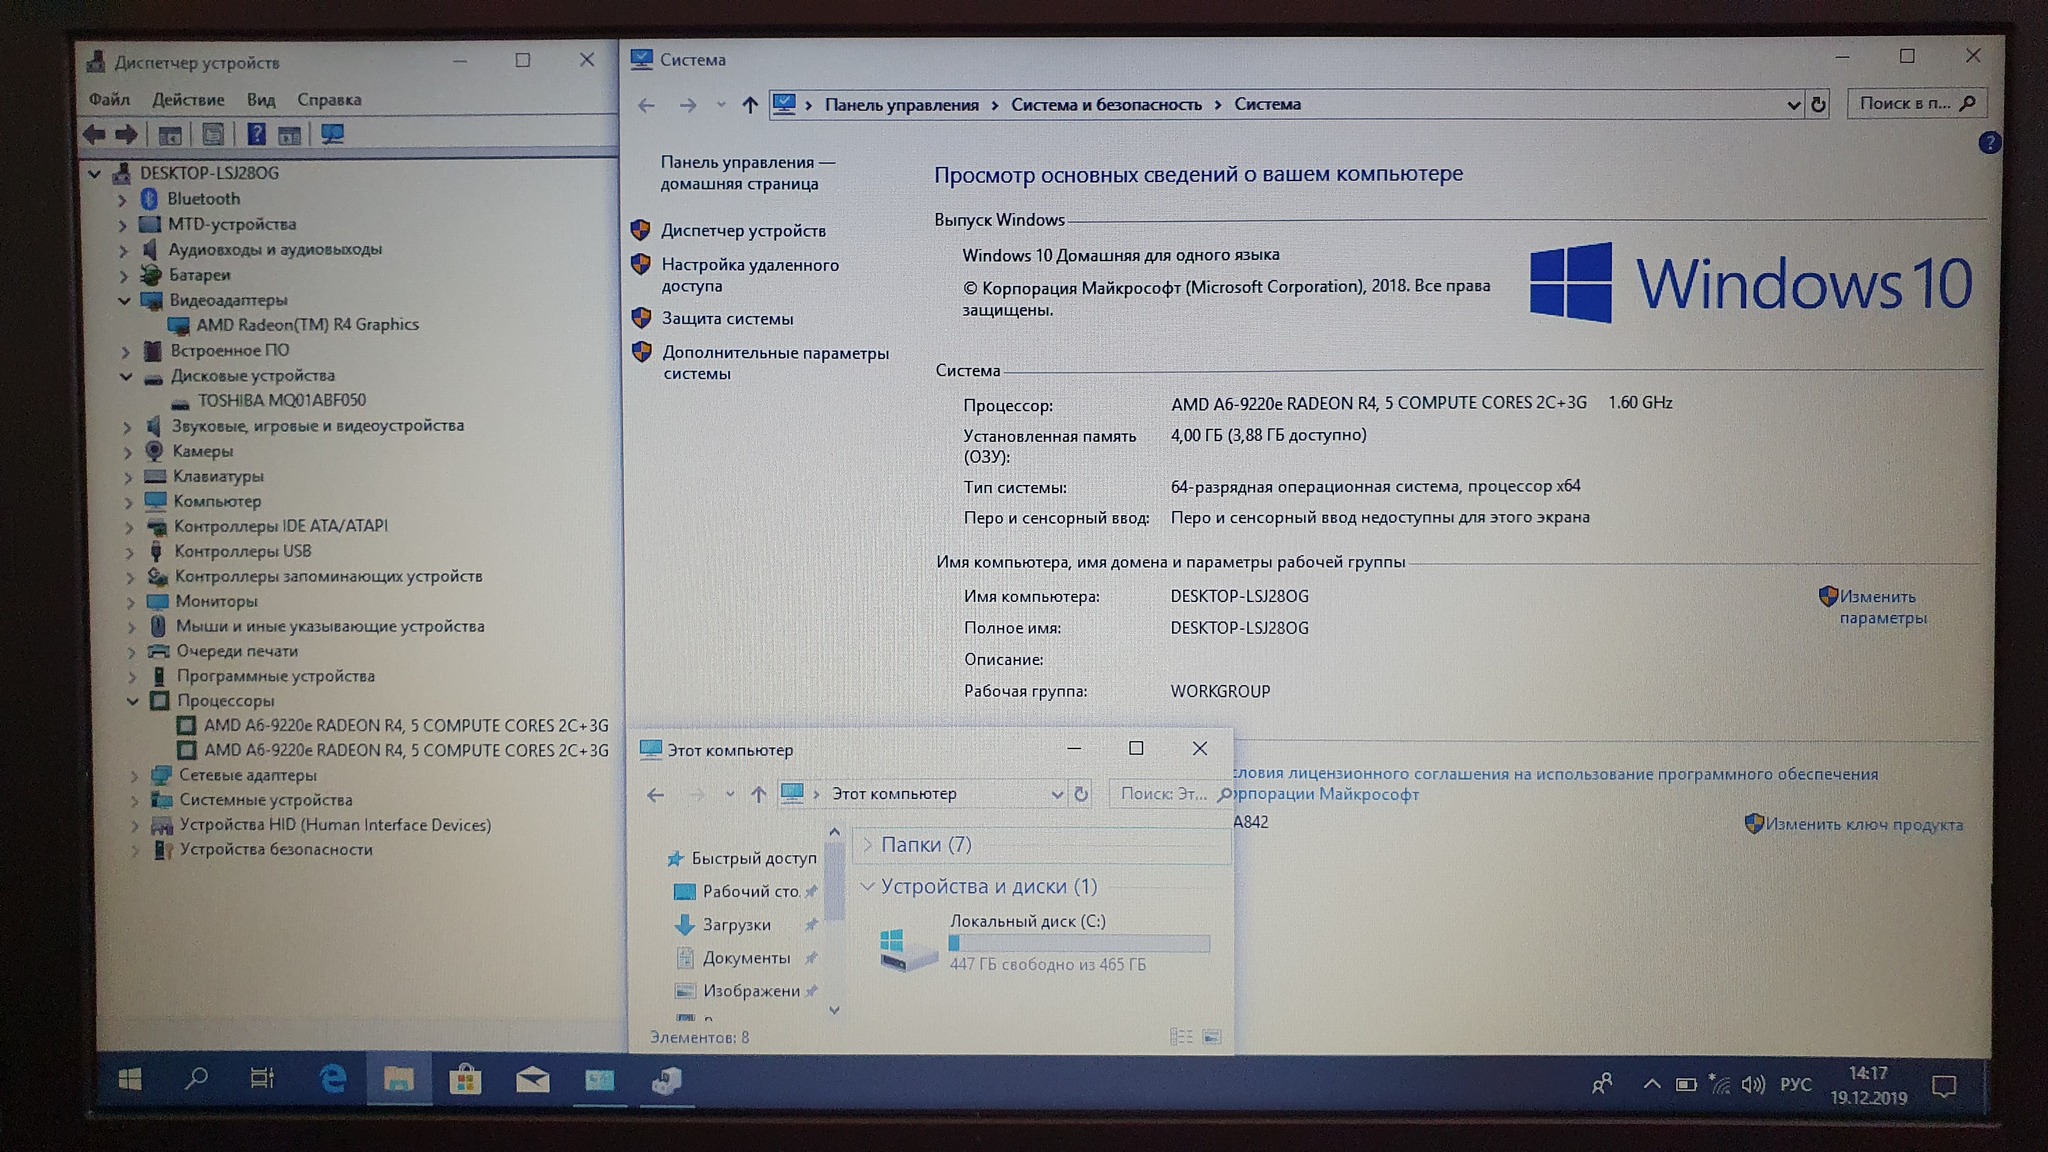This screenshot has height=1152, width=2048.
Task: Open the Действие menu
Action: point(188,99)
